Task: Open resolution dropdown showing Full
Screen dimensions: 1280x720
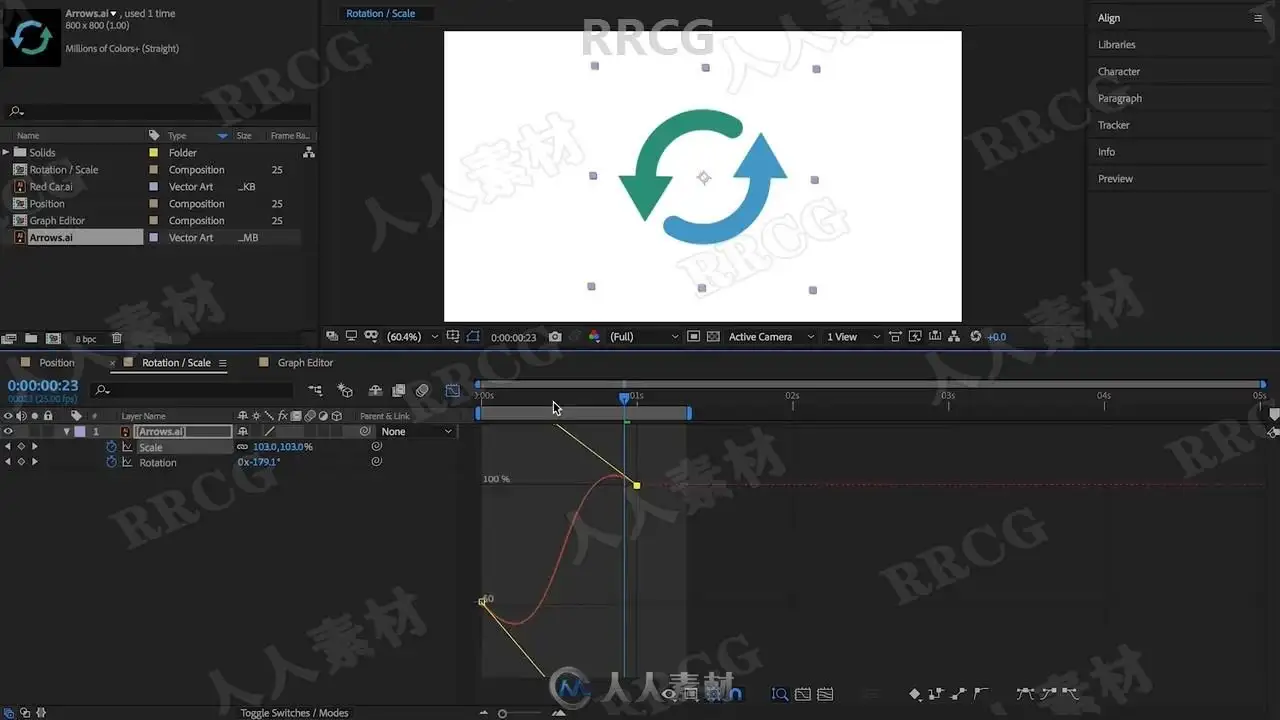Action: click(x=644, y=337)
